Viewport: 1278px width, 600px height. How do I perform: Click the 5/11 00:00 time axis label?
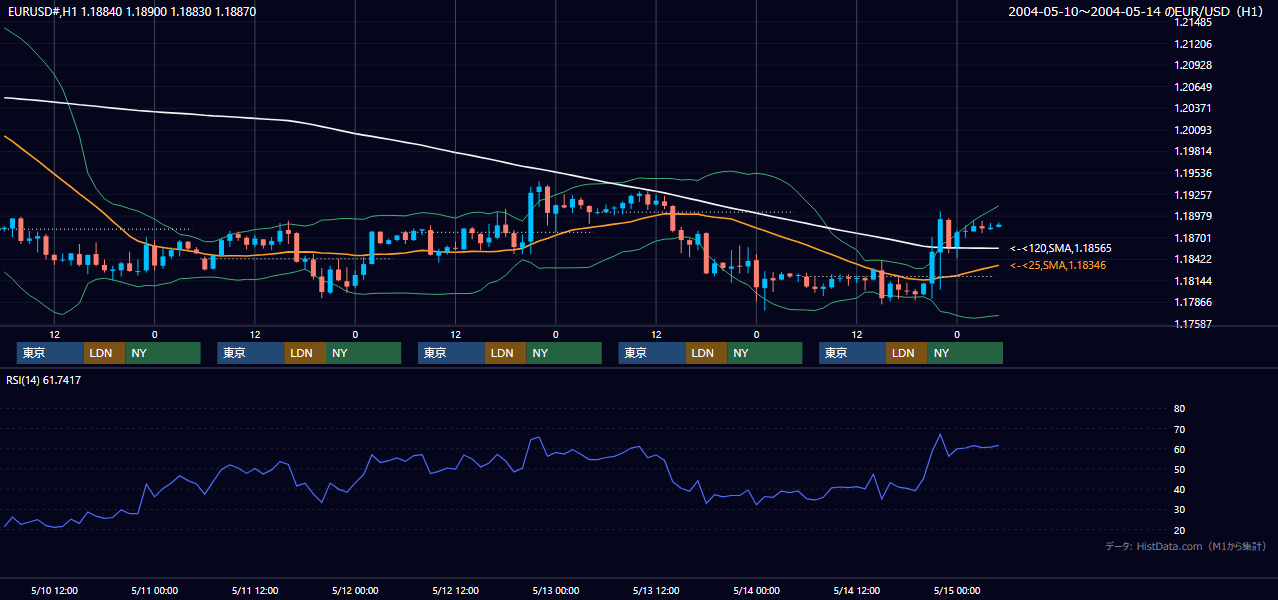click(154, 590)
